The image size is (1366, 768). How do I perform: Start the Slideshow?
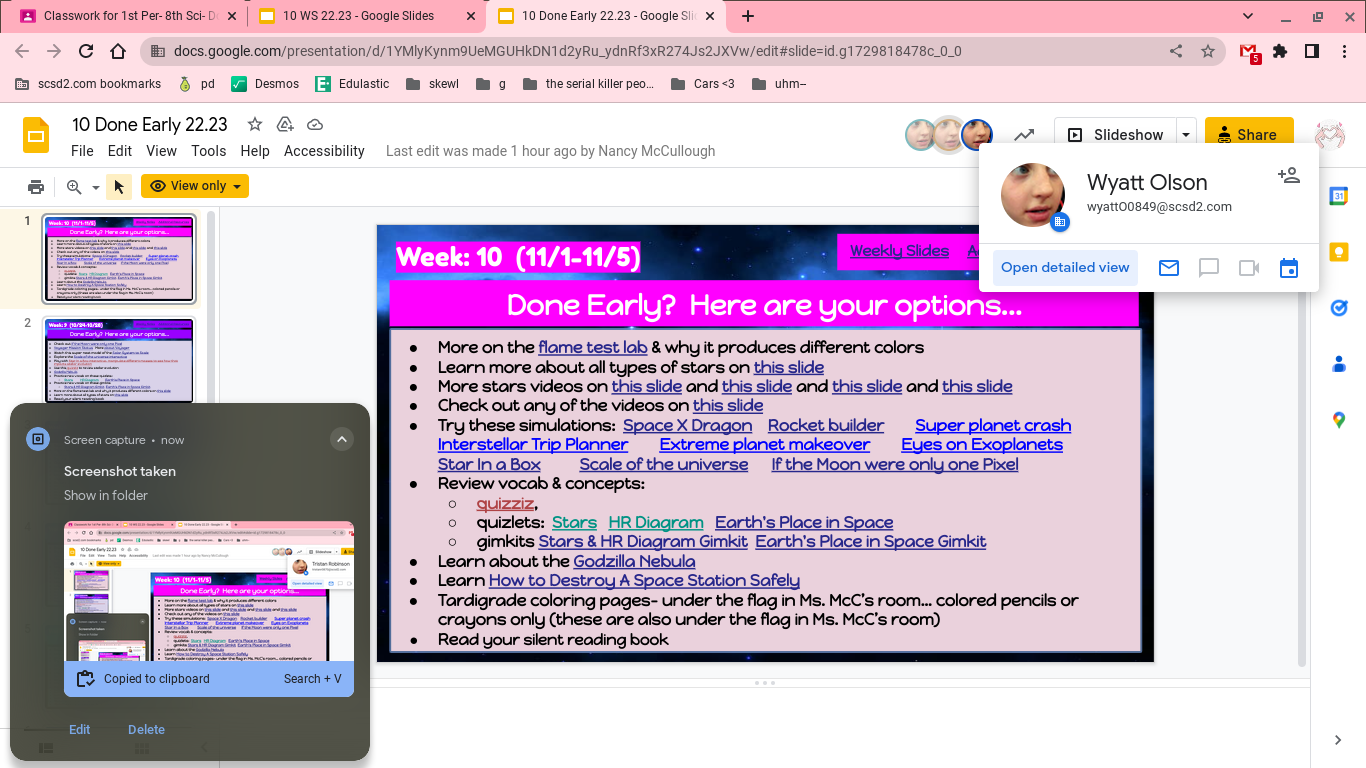[1115, 135]
